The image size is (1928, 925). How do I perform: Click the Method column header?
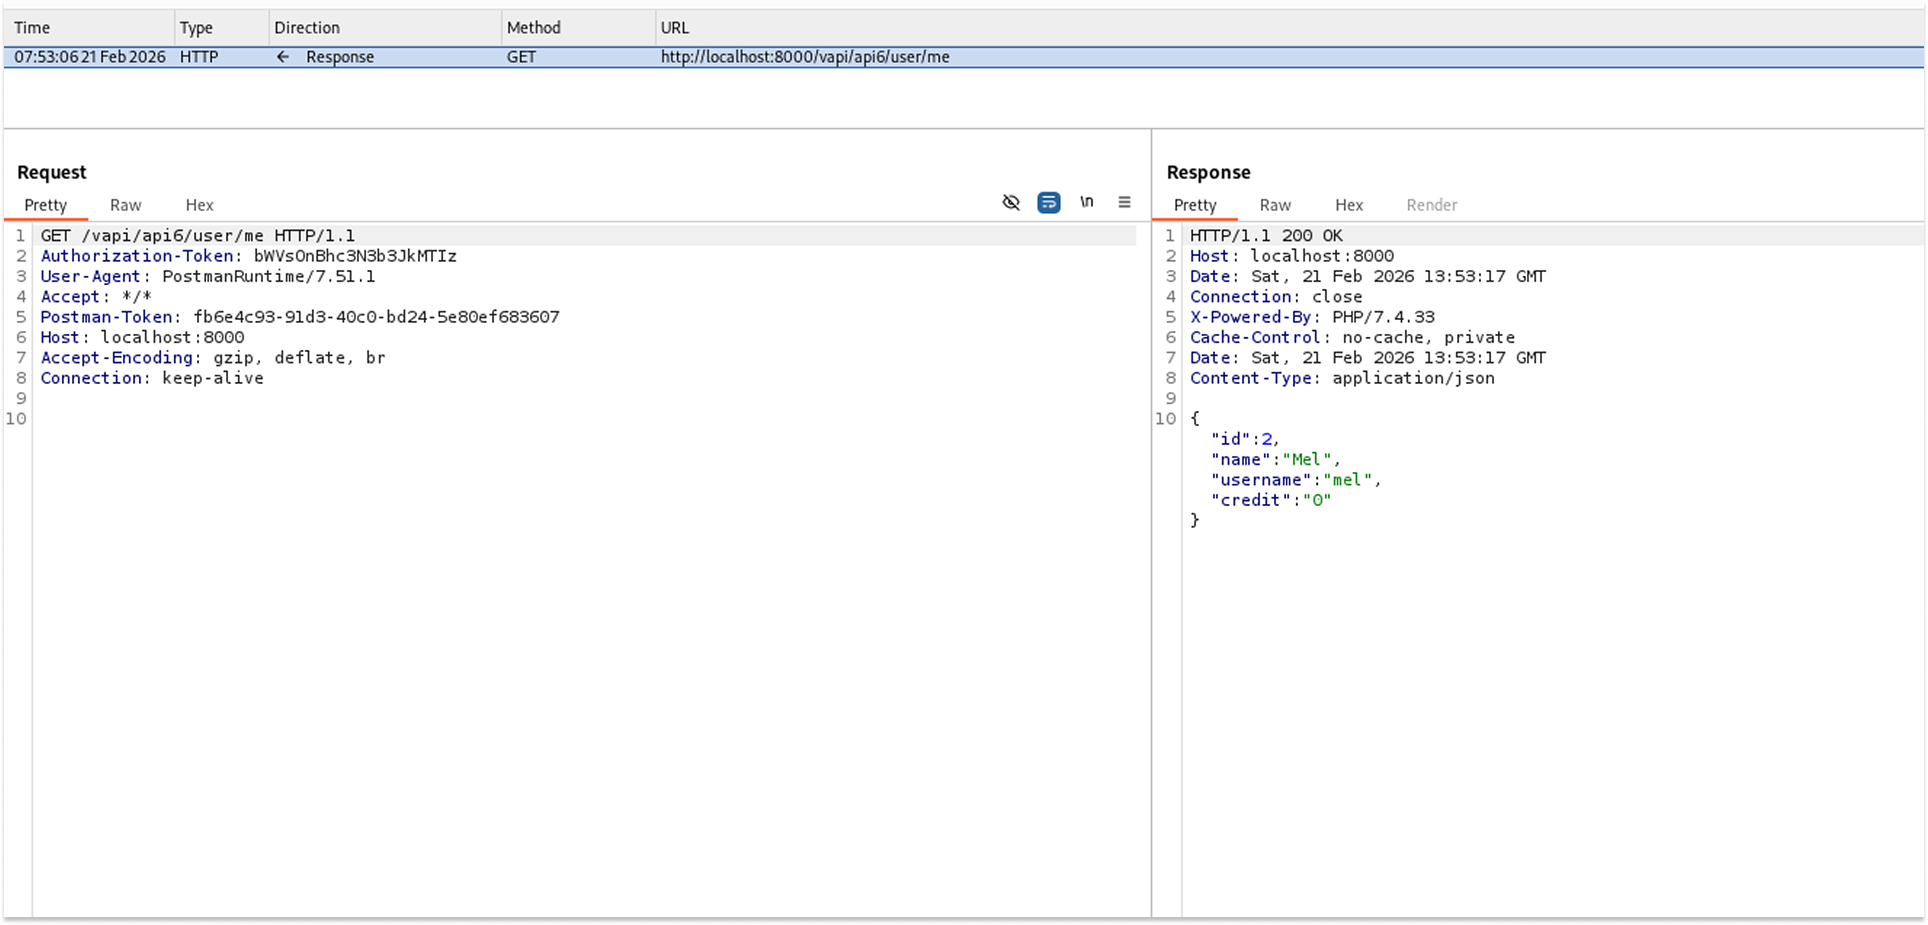click(533, 28)
